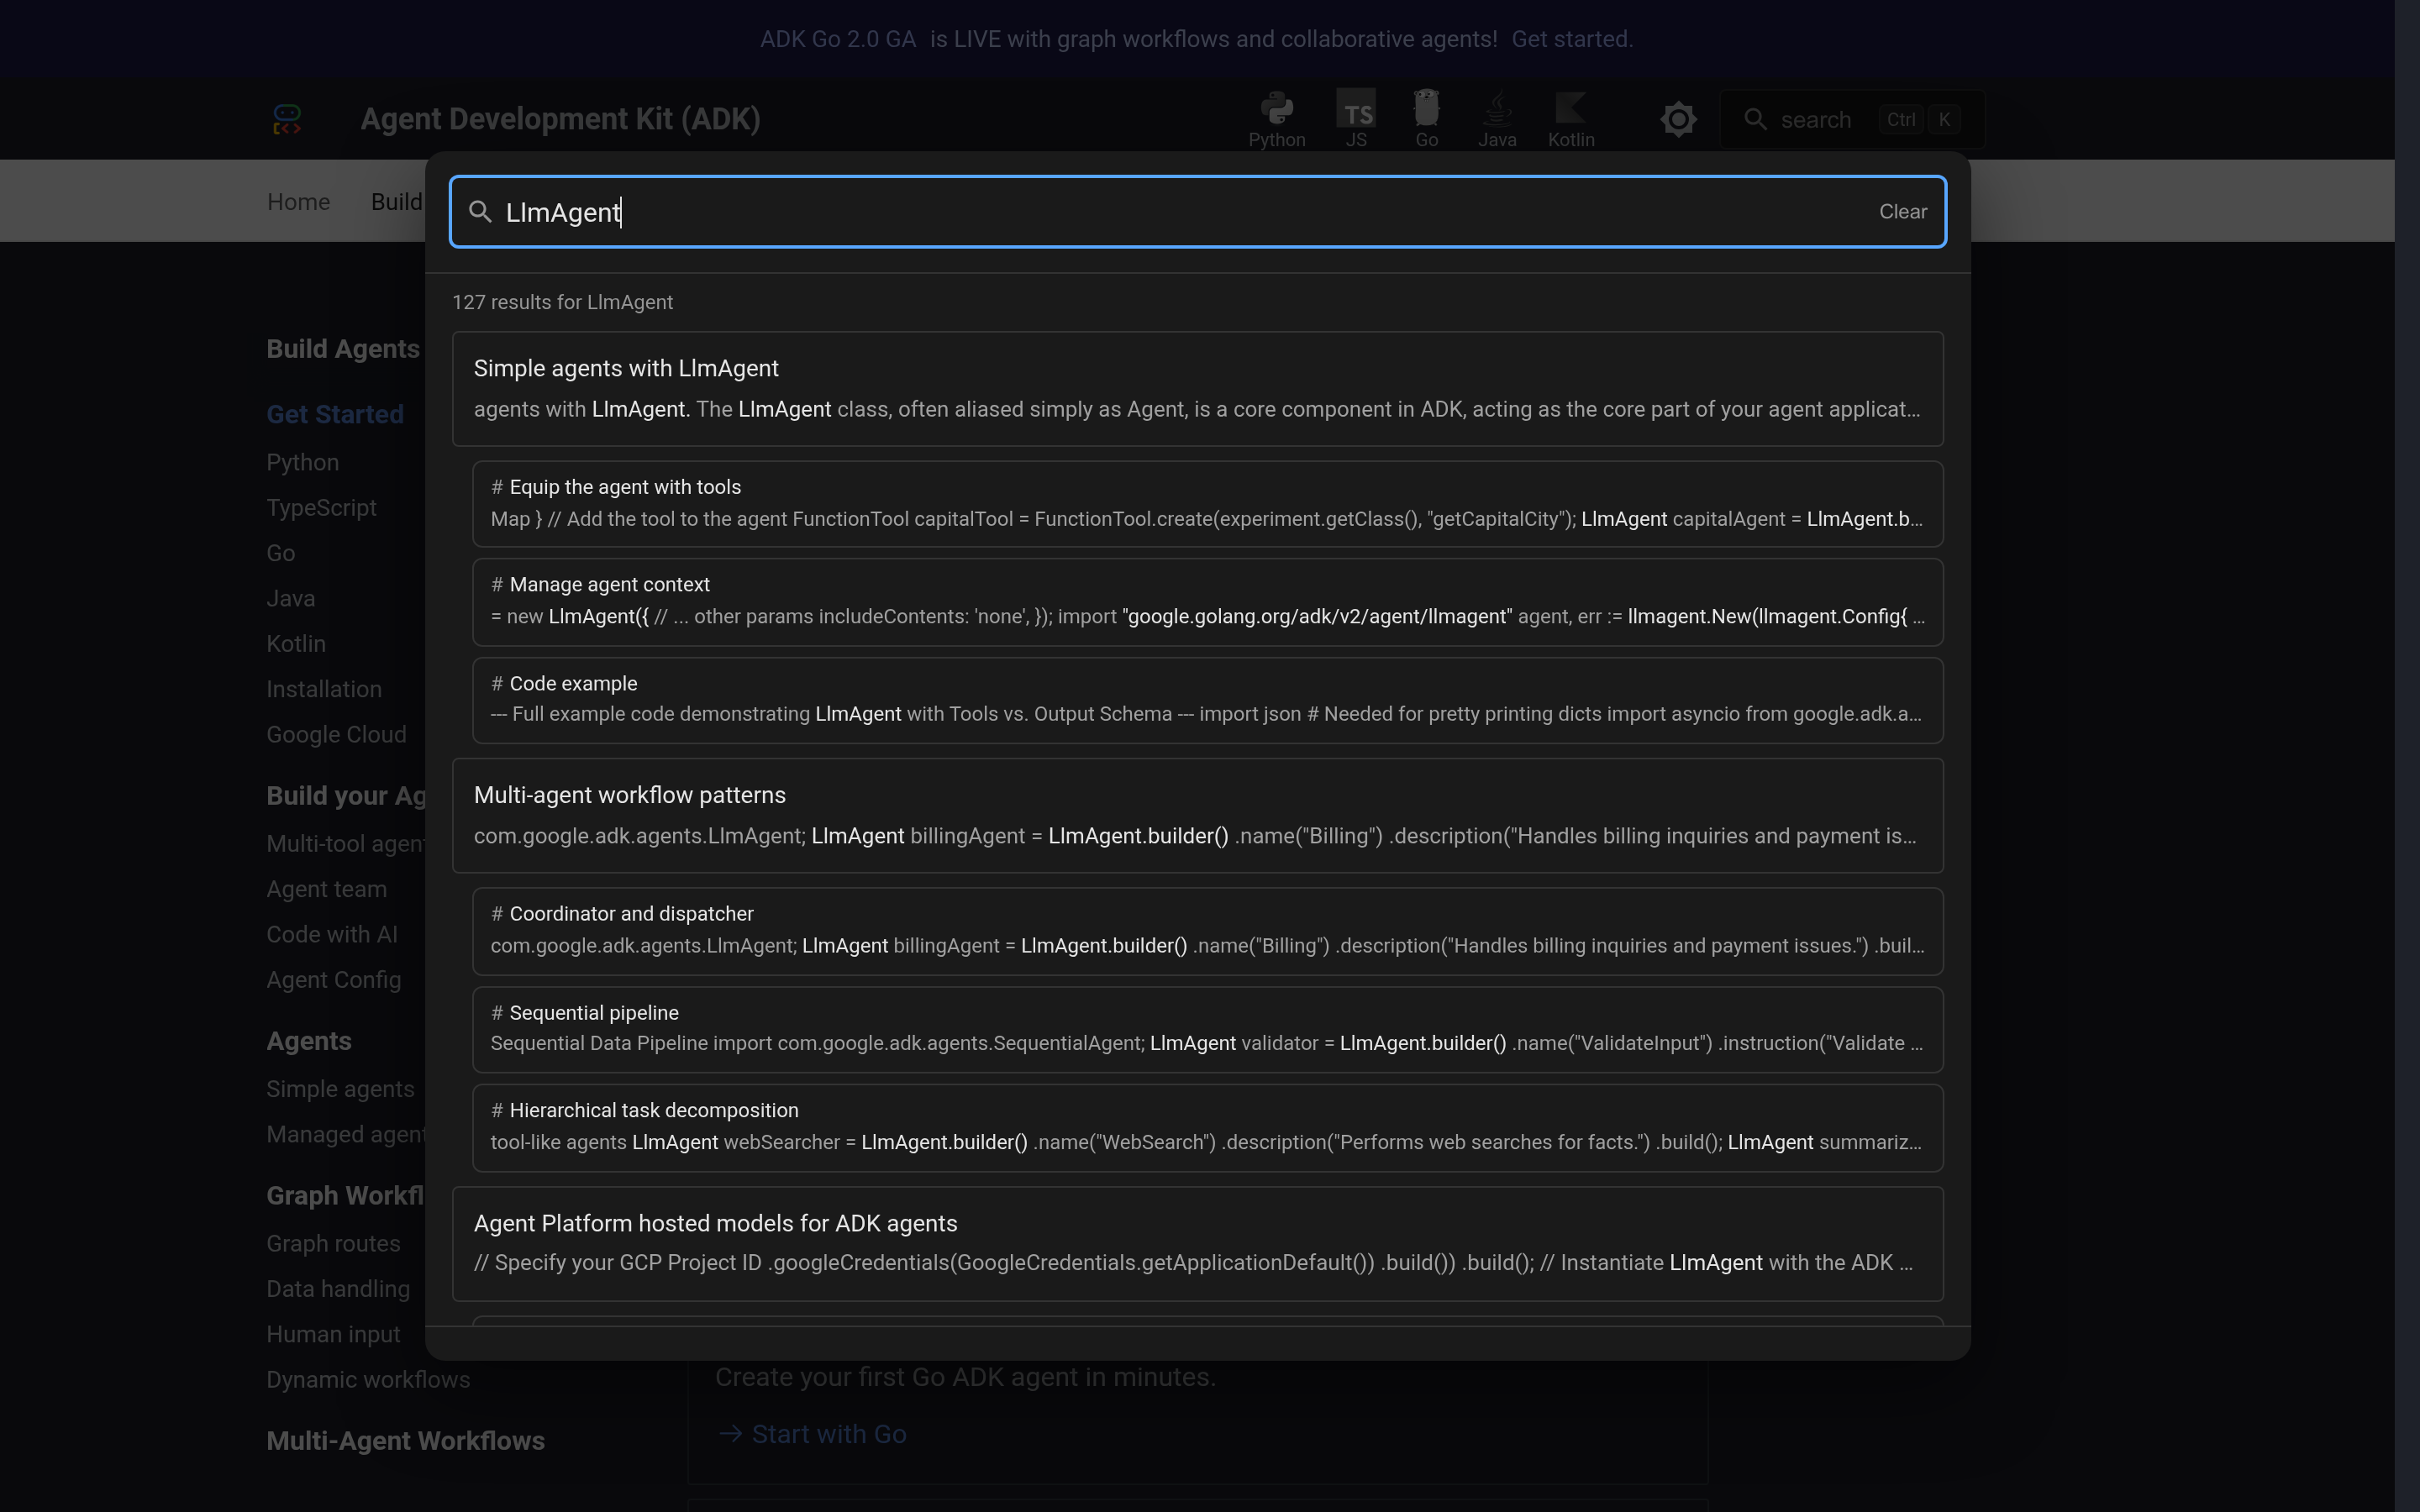Click the page vertical scrollbar on the right edge
The width and height of the screenshot is (2420, 1512).
(2407, 756)
